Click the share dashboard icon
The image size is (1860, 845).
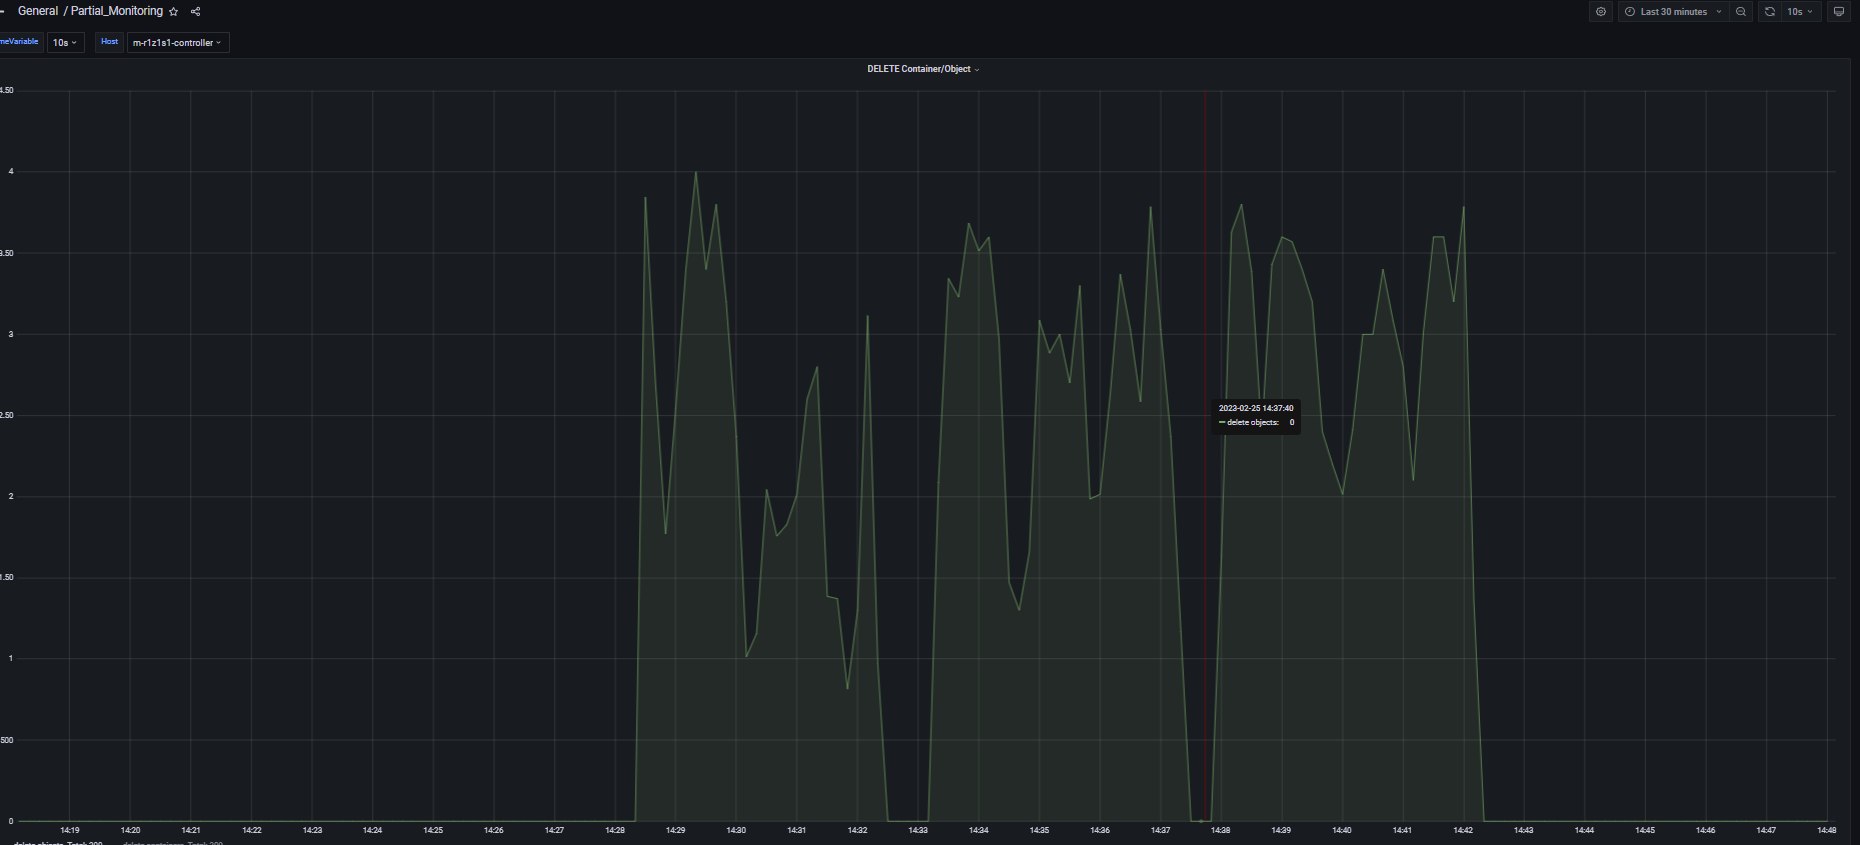click(196, 12)
